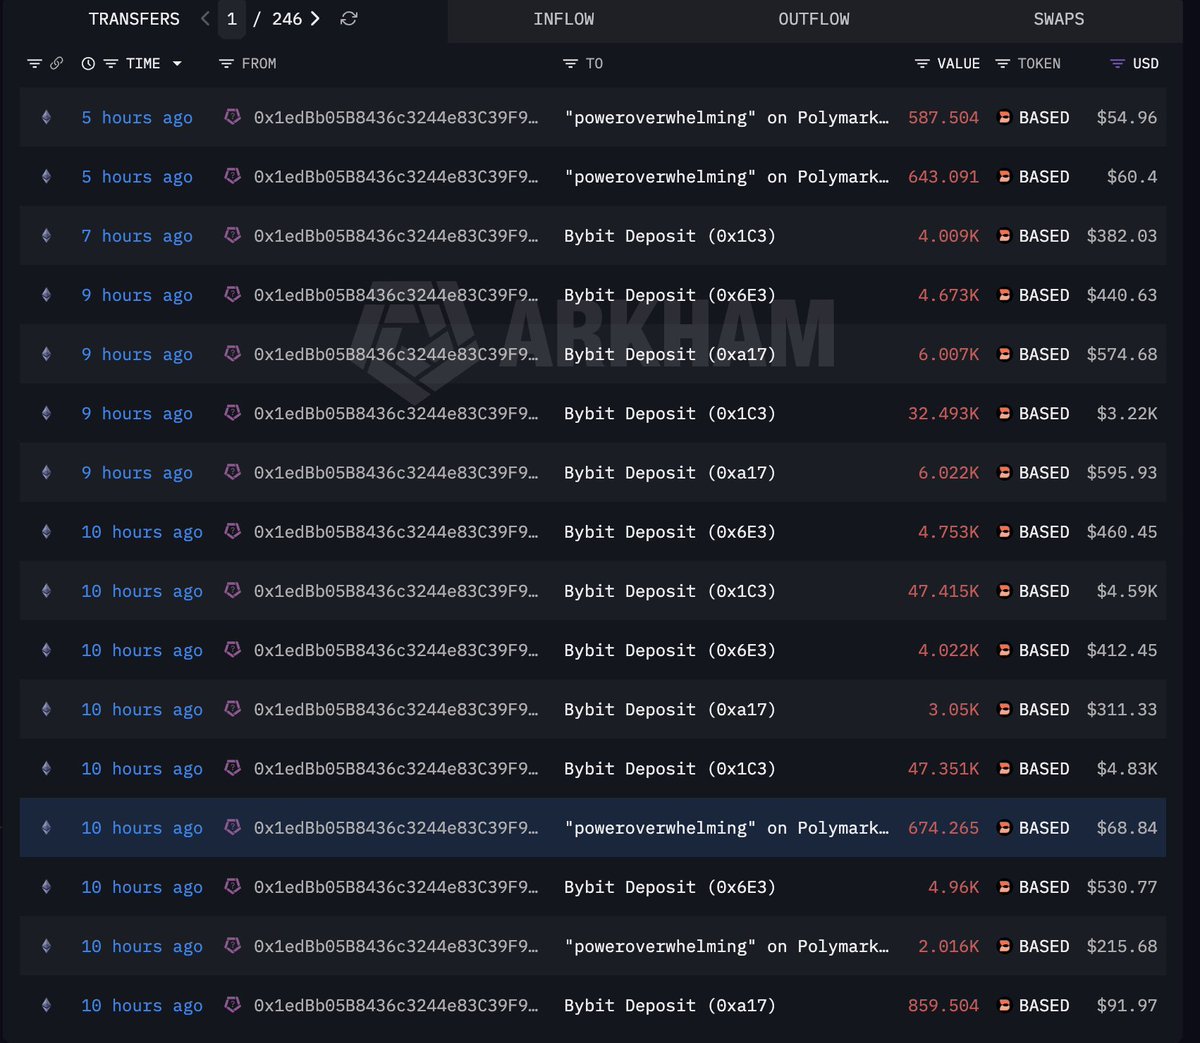Click the BASED token icon in the $4.59K row
Viewport: 1200px width, 1043px height.
(1004, 591)
